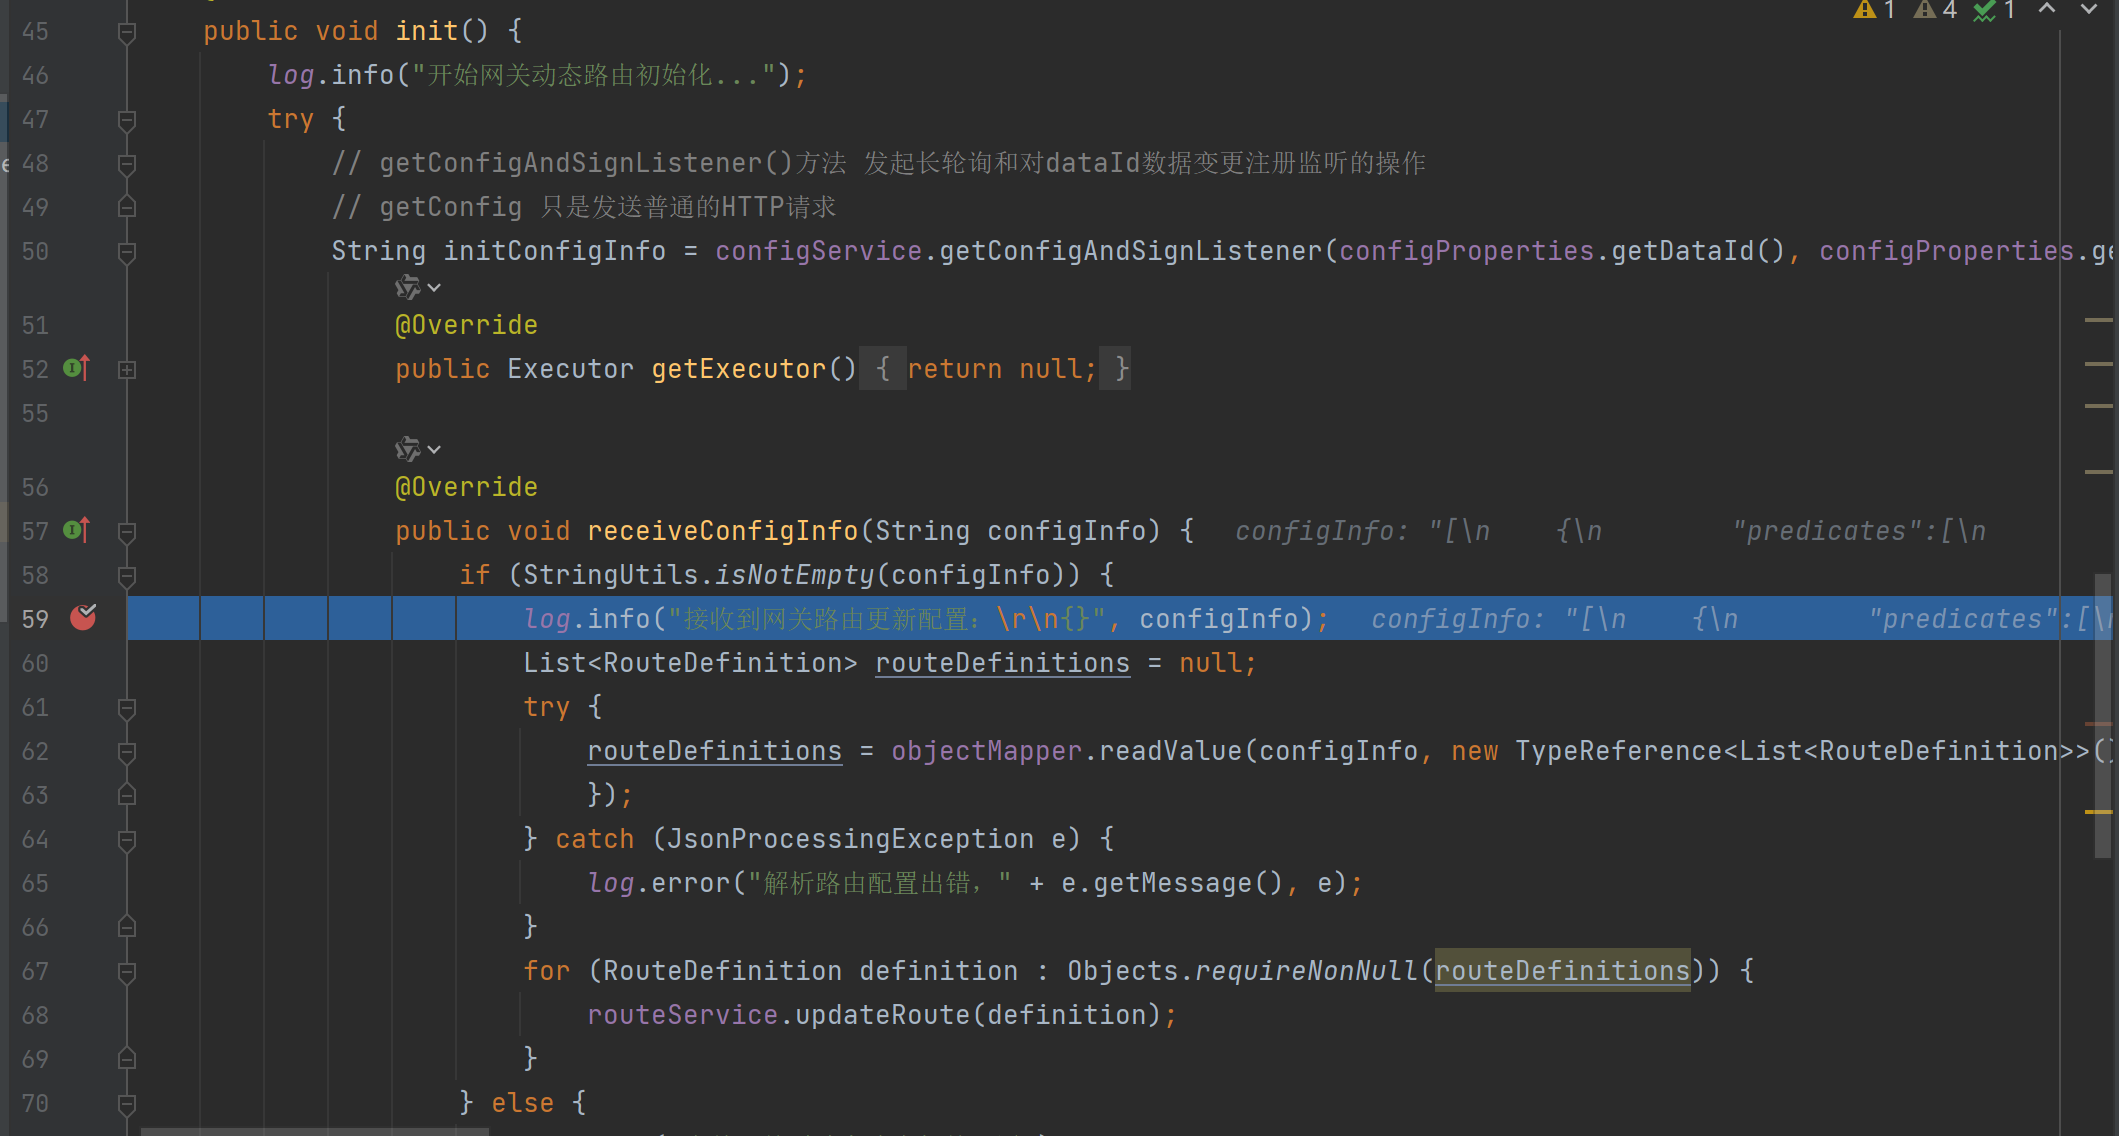Viewport: 2119px width, 1136px height.
Task: Collapse the for loop at line 67
Action: (x=127, y=972)
